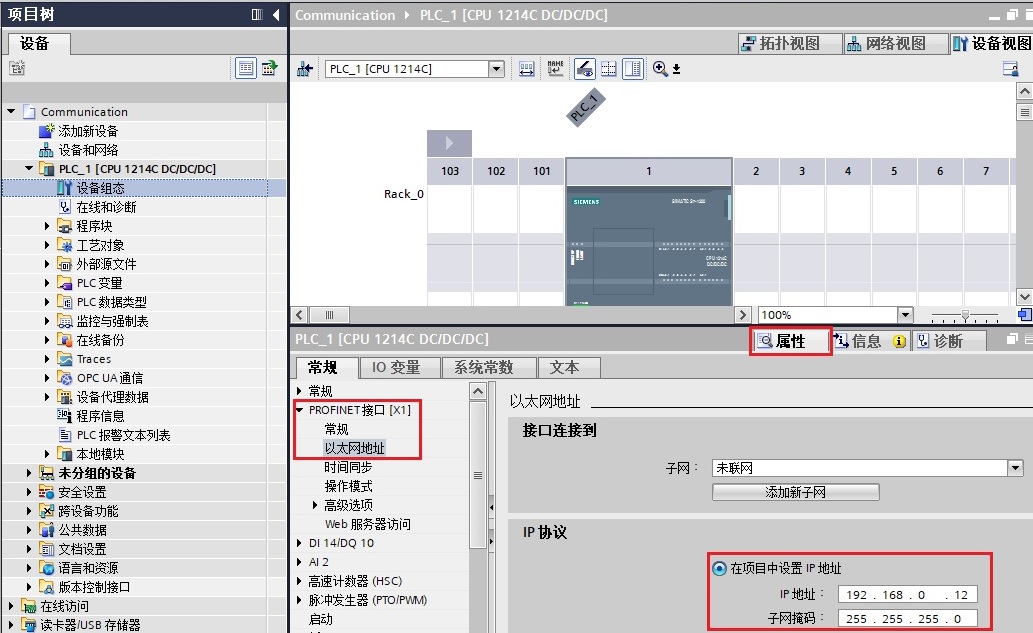Image resolution: width=1033 pixels, height=633 pixels.
Task: Expand the 程序块 folder
Action: [46, 226]
